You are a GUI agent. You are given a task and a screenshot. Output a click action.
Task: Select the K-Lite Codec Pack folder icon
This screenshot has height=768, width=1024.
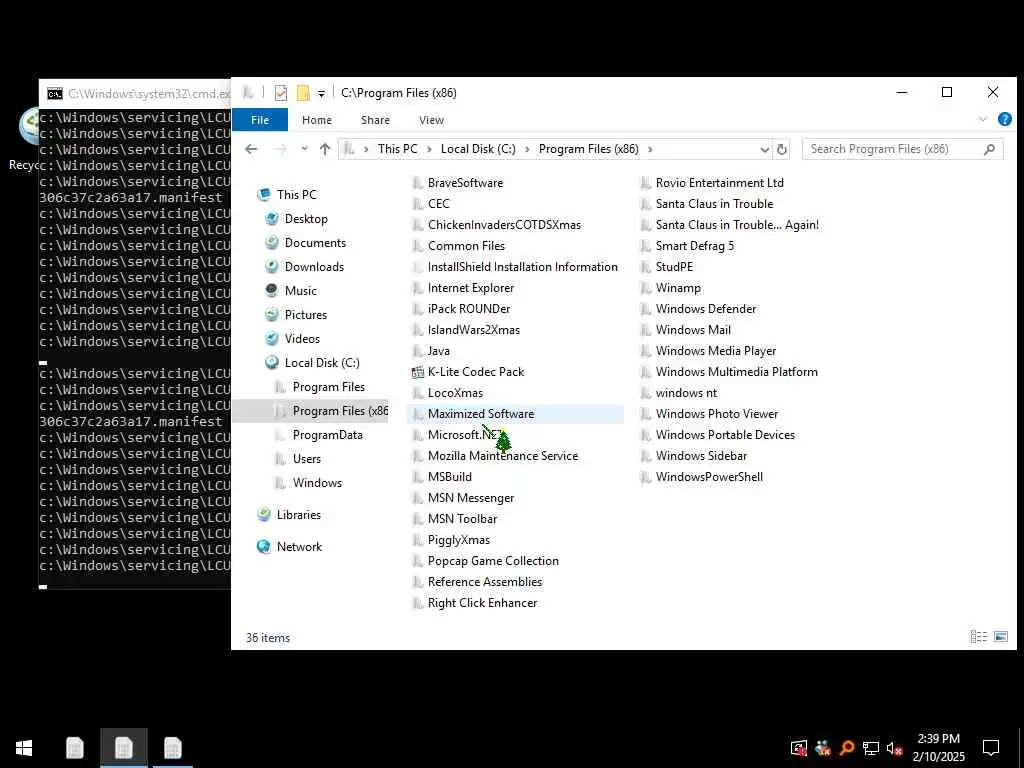[418, 372]
